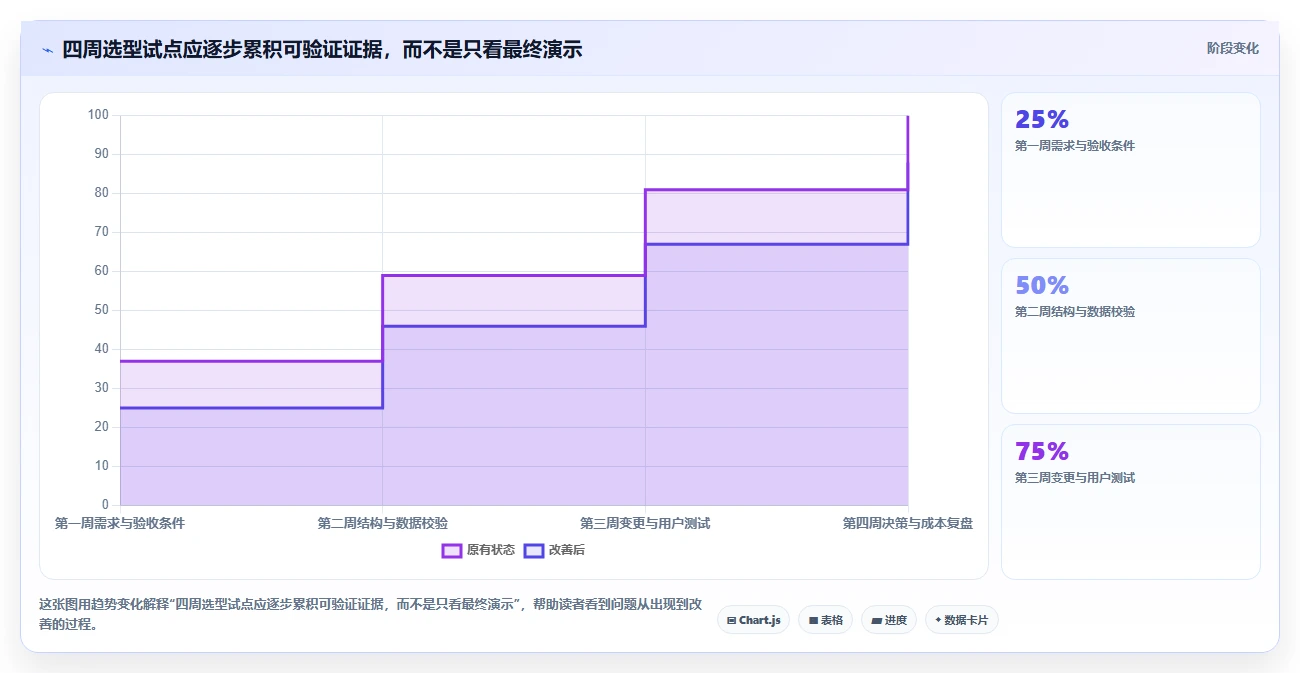Click x-axis label 第四周决策与成本复盘
1300x673 pixels.
point(908,523)
